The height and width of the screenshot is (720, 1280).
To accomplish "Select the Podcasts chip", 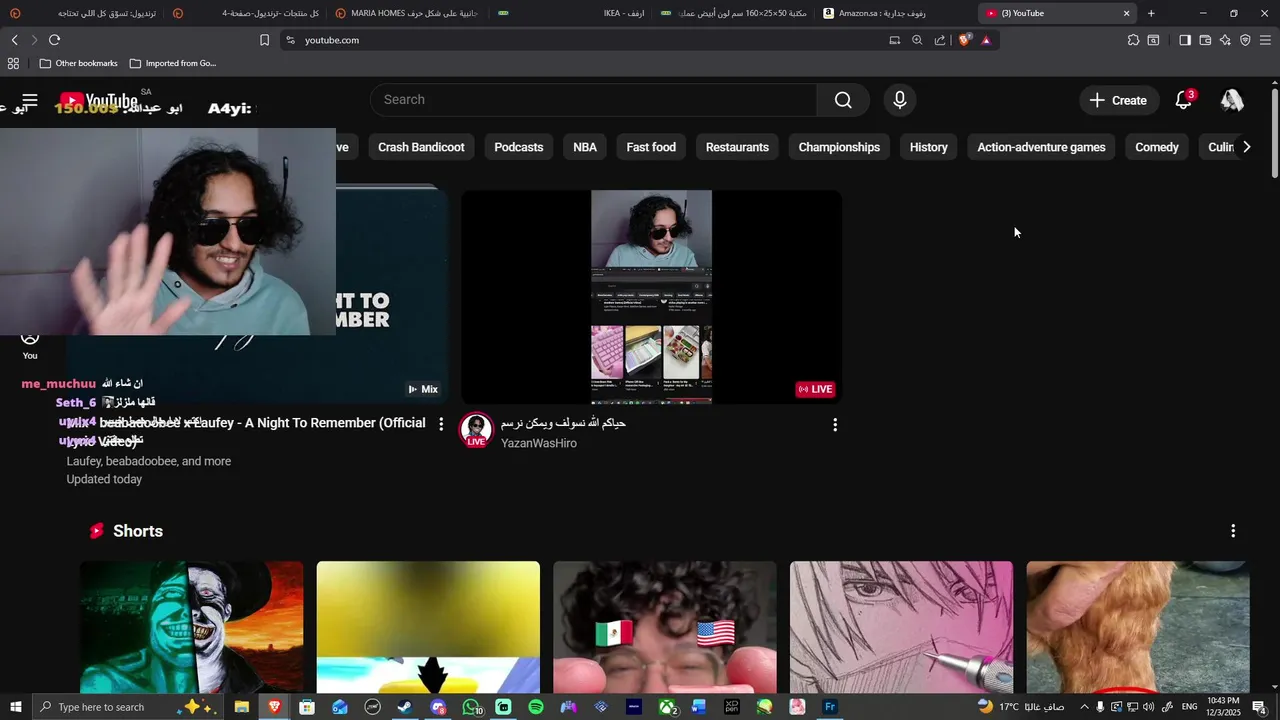I will tap(519, 147).
